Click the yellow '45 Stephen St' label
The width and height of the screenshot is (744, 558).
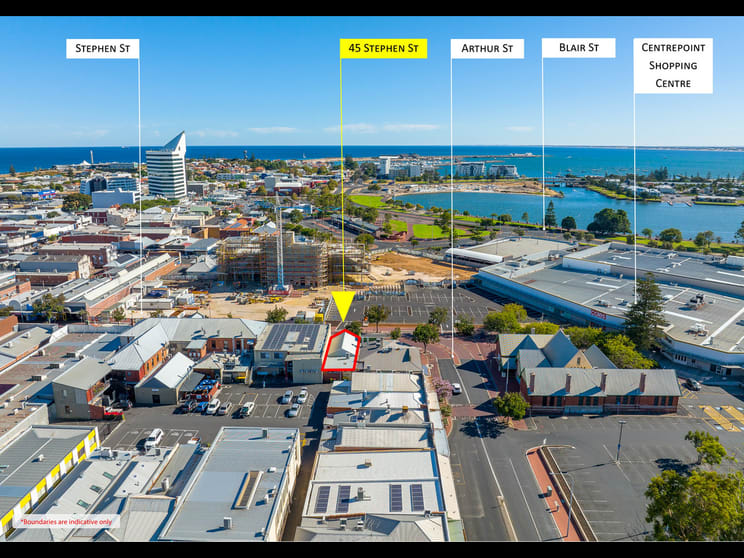tap(383, 48)
